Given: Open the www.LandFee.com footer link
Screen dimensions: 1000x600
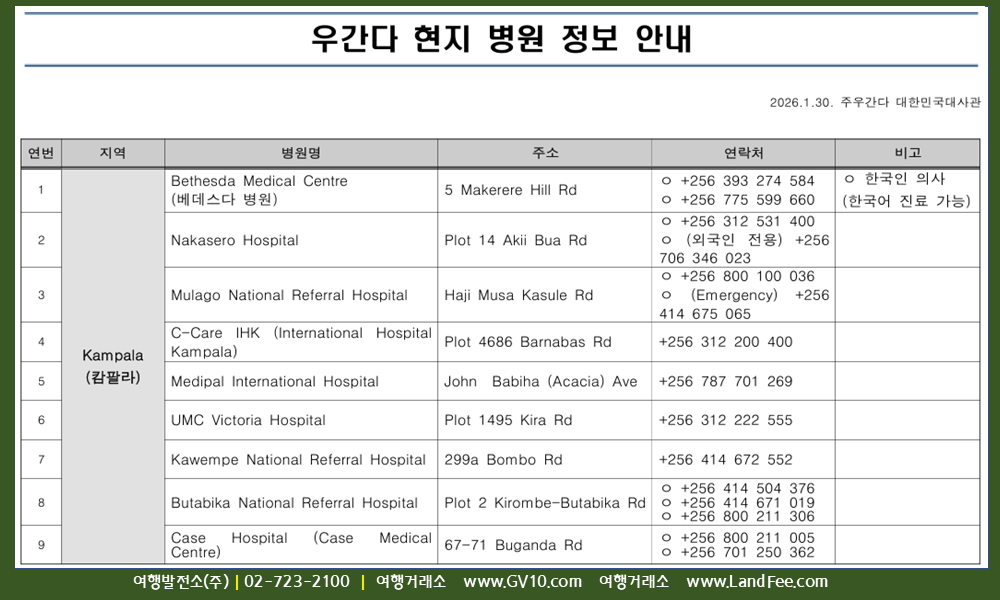Looking at the screenshot, I should 757,582.
